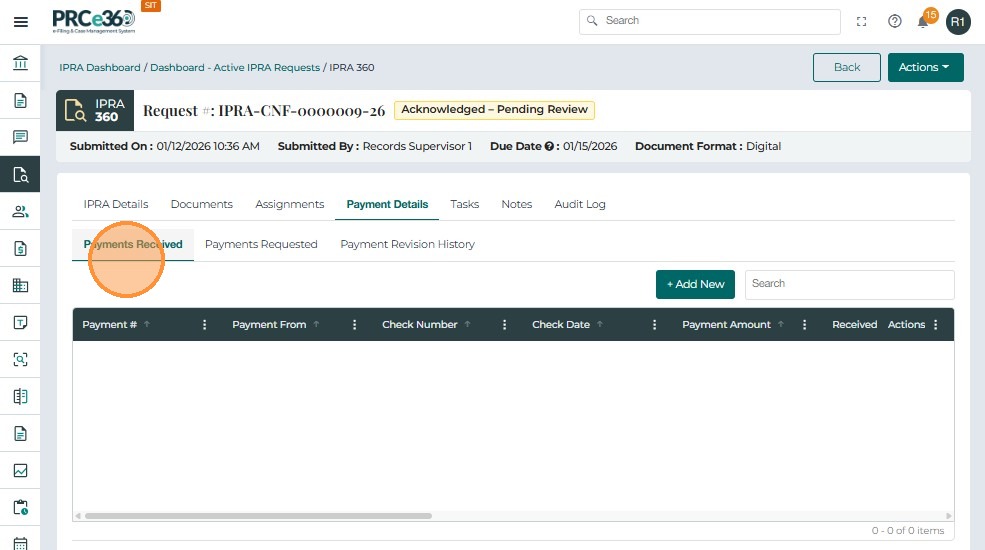Open notifications bell with 15 badge
This screenshot has height=550, width=985.
pos(924,20)
